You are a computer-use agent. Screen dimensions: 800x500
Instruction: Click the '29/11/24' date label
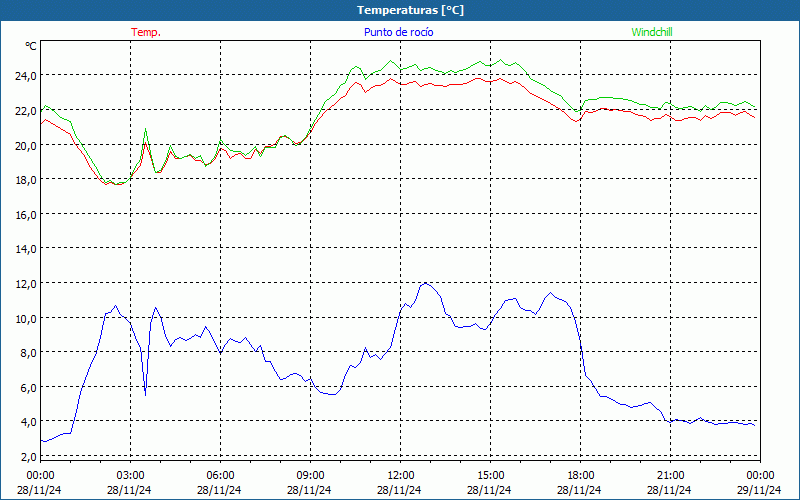coord(759,490)
